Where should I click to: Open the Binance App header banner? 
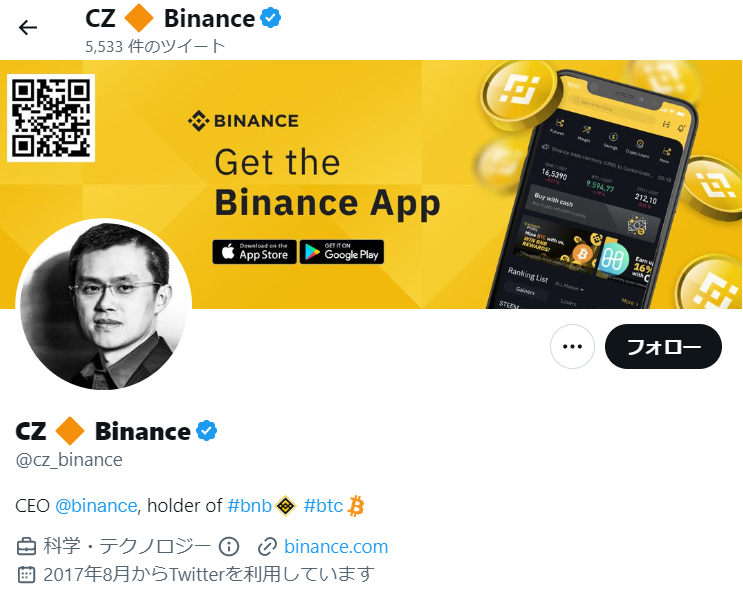pos(372,184)
